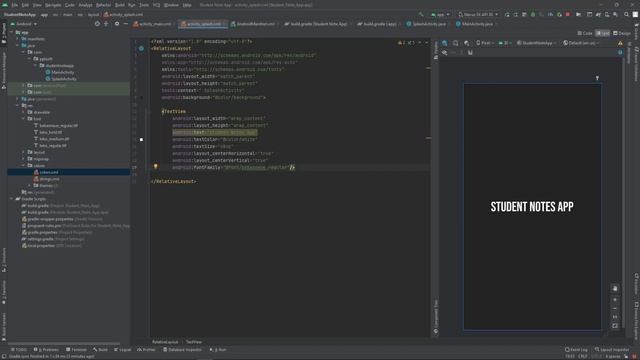Click the Make Project hammer icon

pyautogui.click(x=421, y=15)
